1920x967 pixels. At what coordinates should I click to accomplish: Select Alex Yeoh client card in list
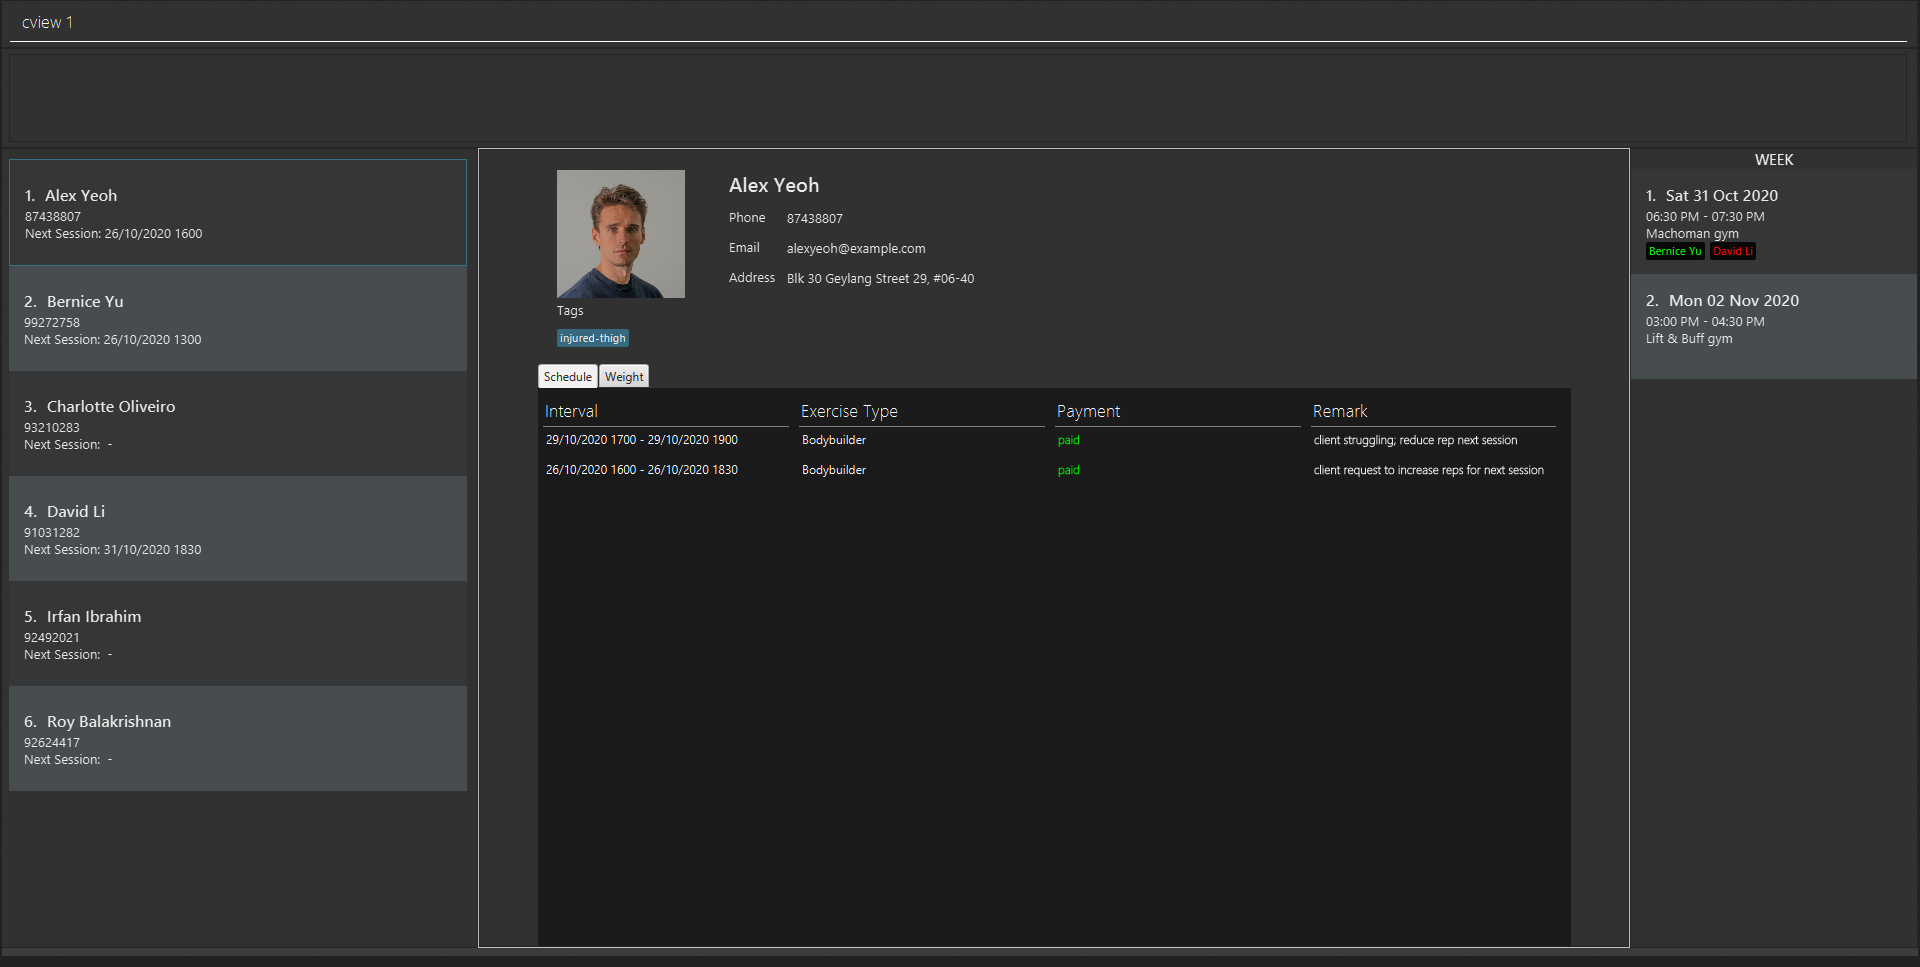238,213
